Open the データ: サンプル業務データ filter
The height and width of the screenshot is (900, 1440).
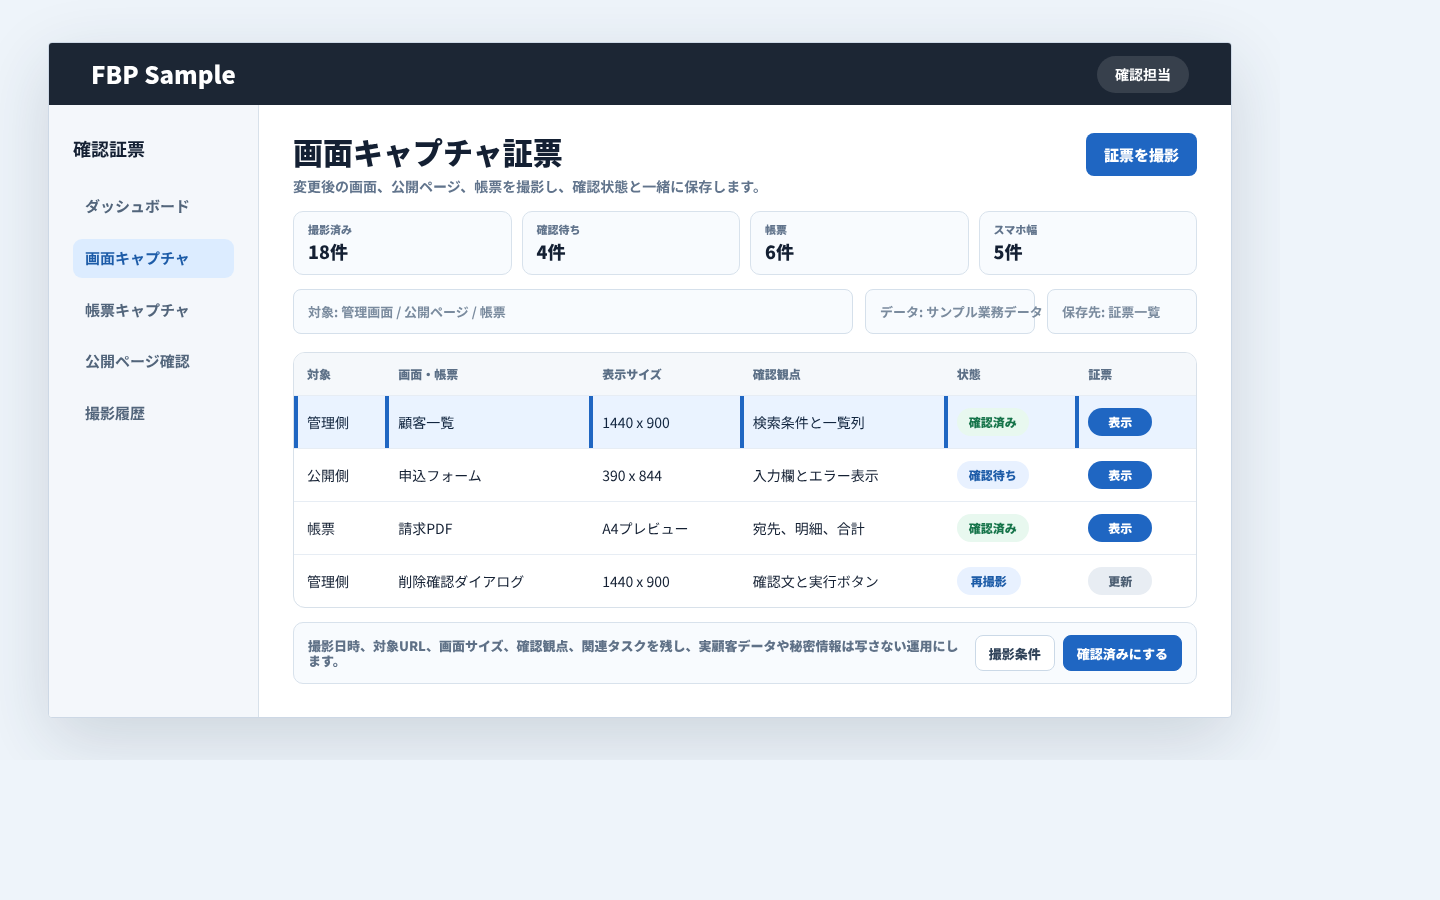950,312
